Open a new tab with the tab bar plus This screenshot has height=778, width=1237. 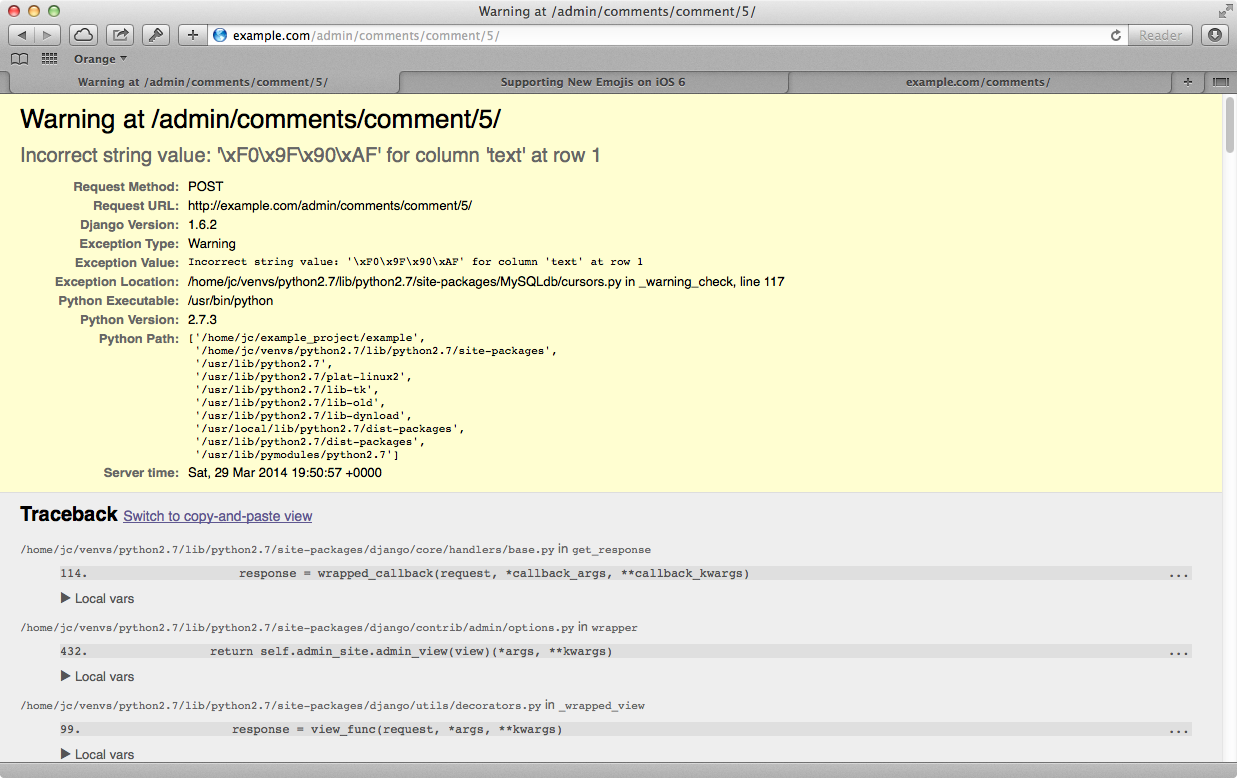[1188, 82]
